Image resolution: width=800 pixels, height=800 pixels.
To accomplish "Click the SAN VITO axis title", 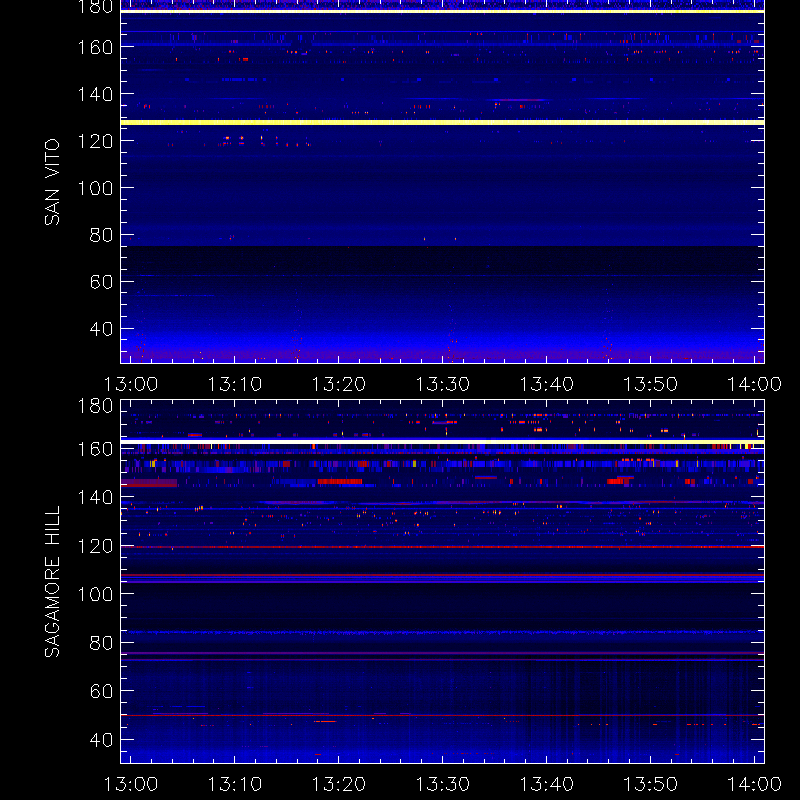I will 52,182.
